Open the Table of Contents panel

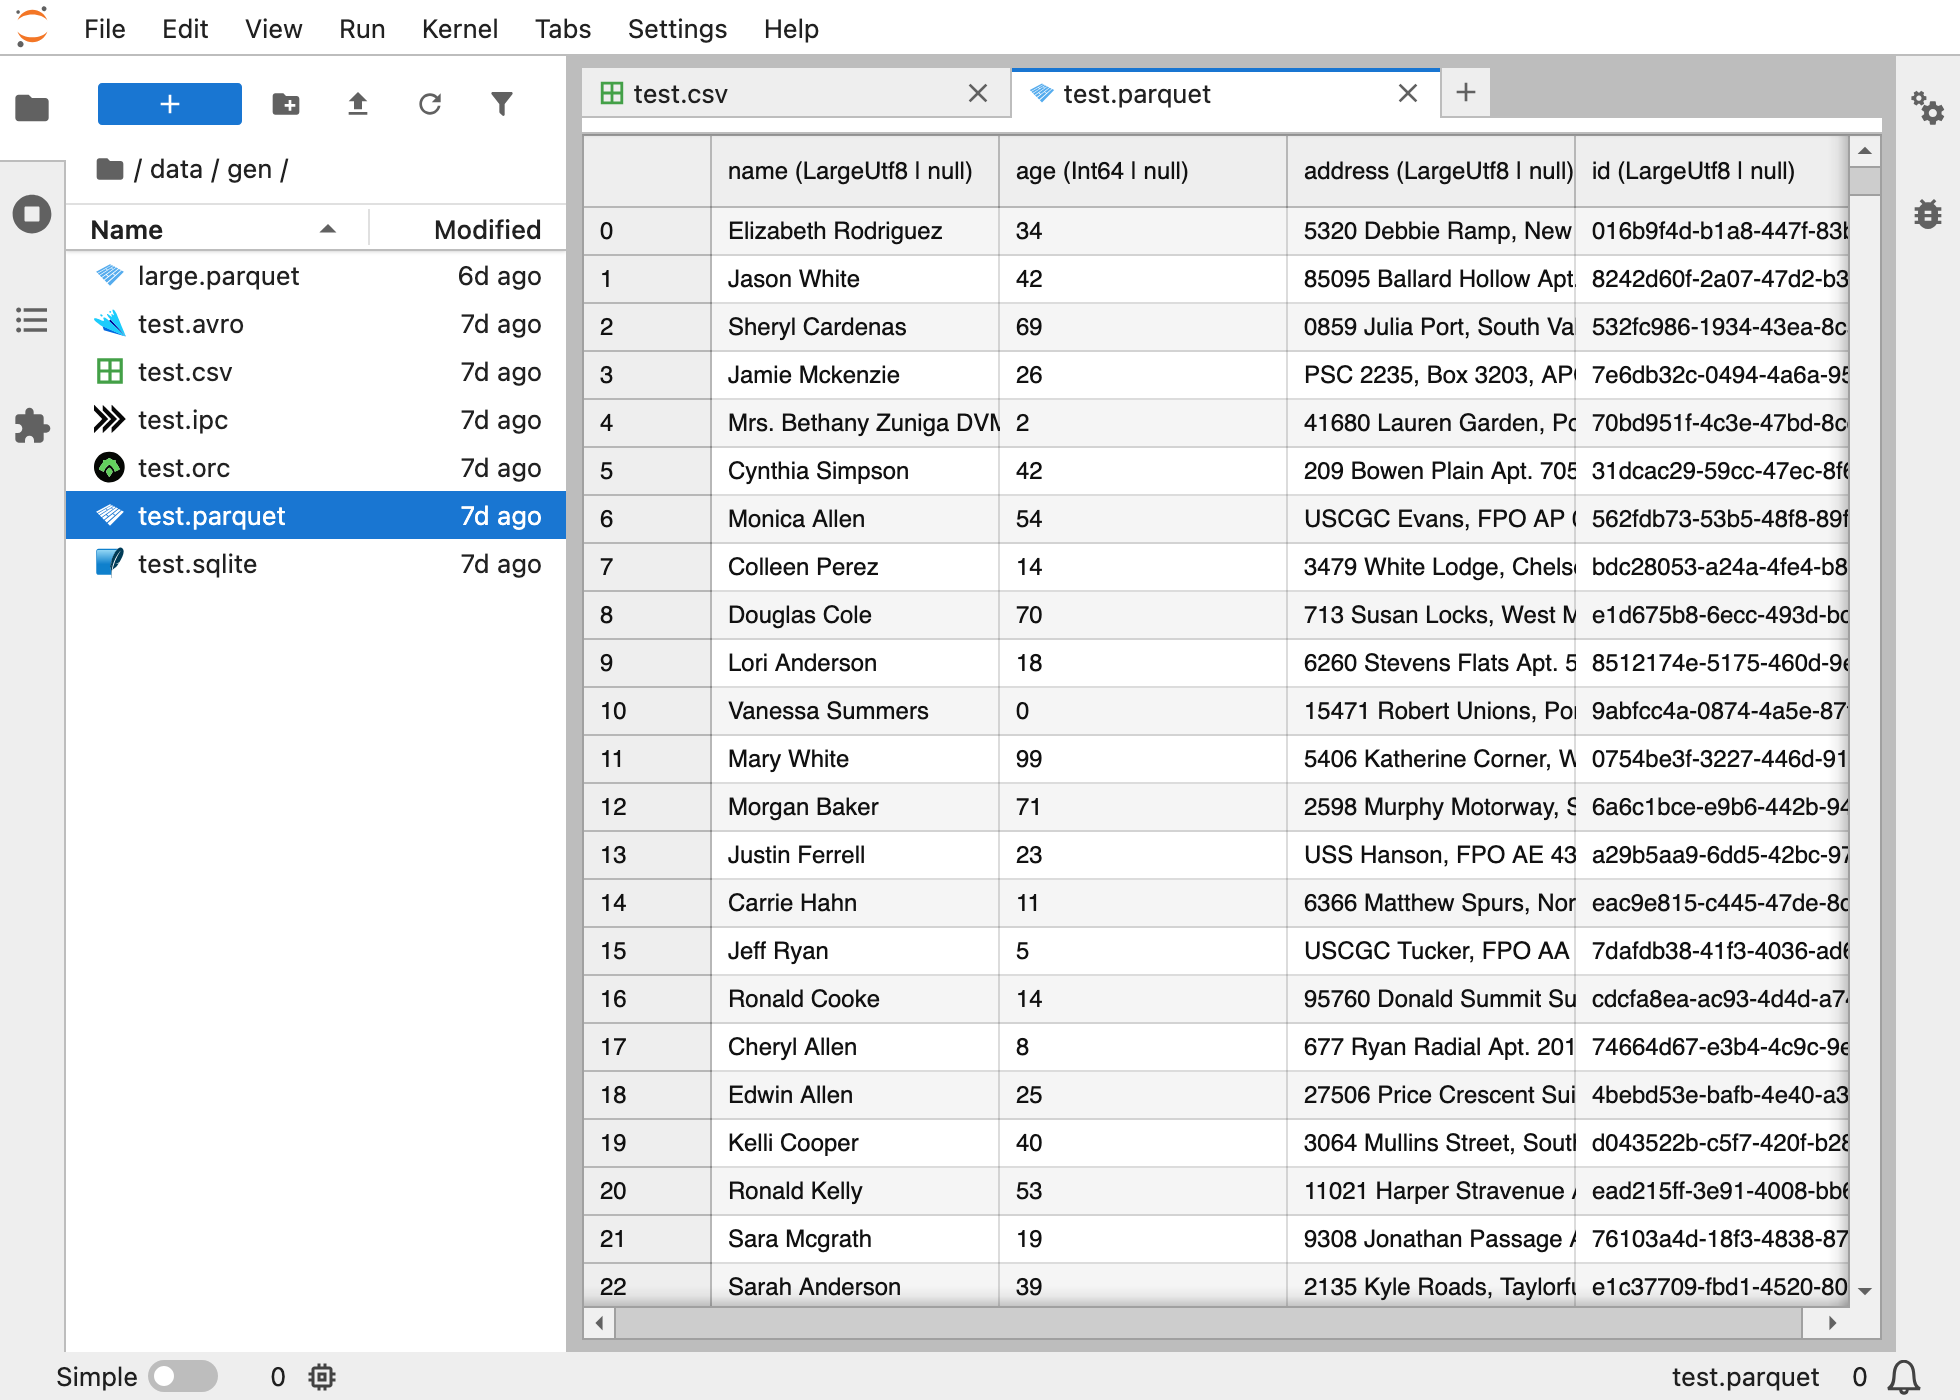pos(32,320)
